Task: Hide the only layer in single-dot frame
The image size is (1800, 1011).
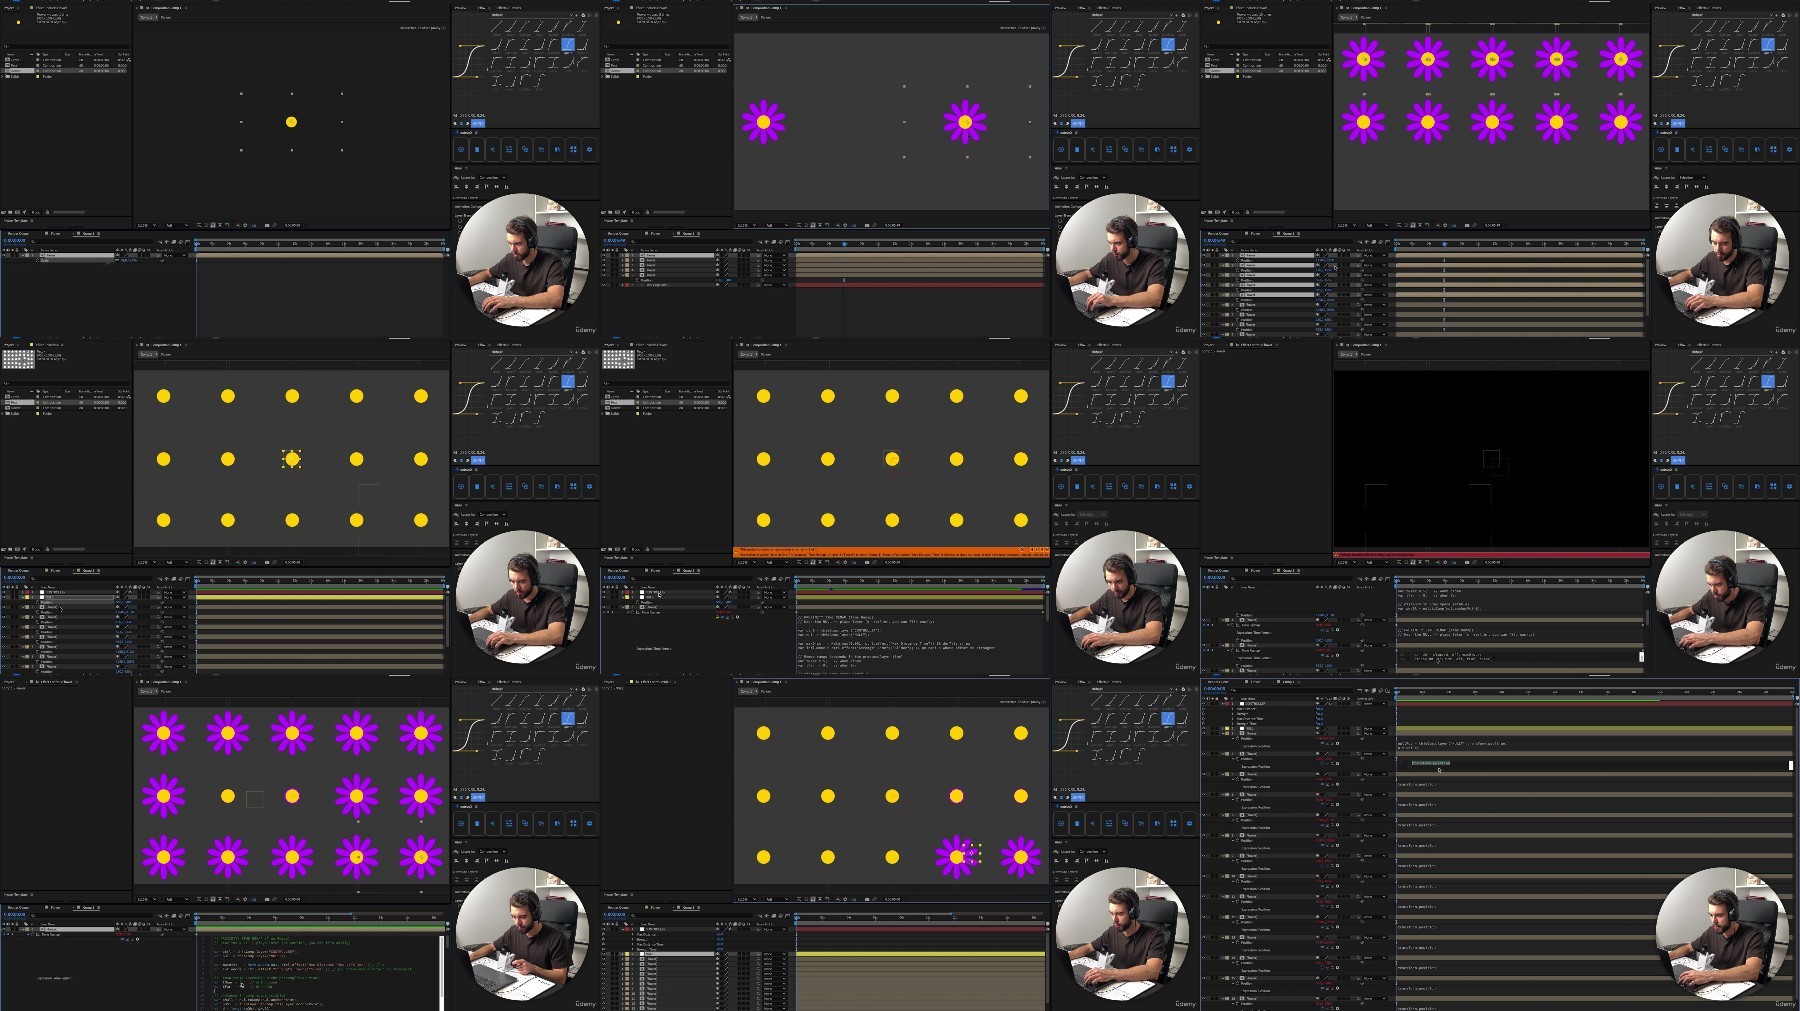Action: tap(4, 256)
